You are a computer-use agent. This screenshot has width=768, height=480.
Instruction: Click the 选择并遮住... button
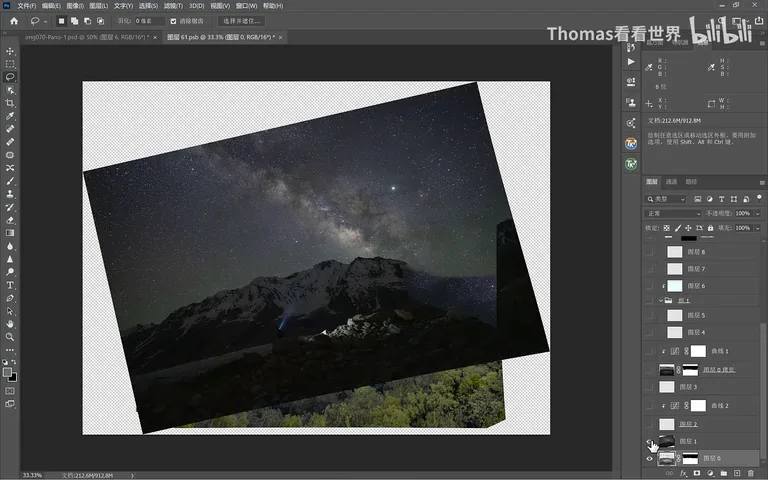pyautogui.click(x=241, y=21)
